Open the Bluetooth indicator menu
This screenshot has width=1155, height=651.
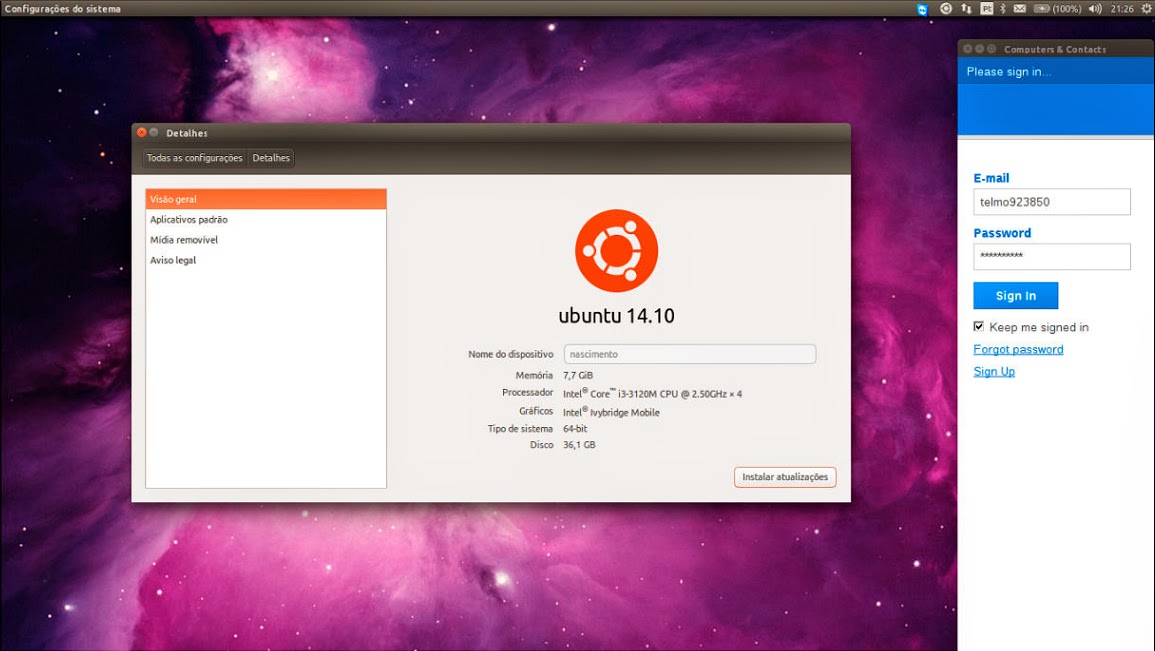[x=1003, y=9]
